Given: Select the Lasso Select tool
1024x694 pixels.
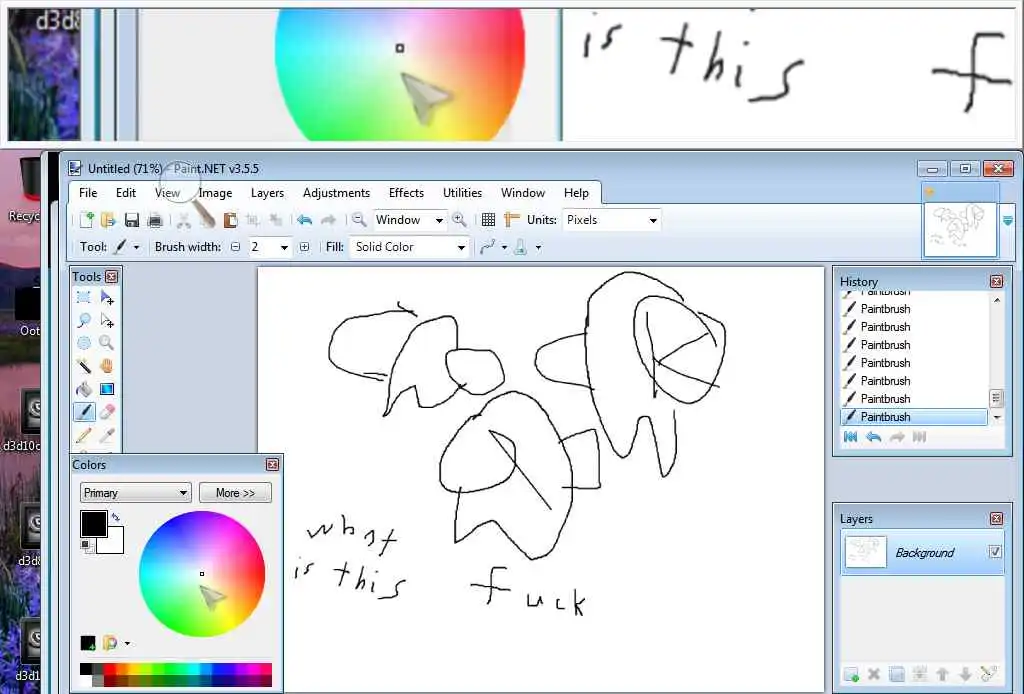Looking at the screenshot, I should [84, 321].
